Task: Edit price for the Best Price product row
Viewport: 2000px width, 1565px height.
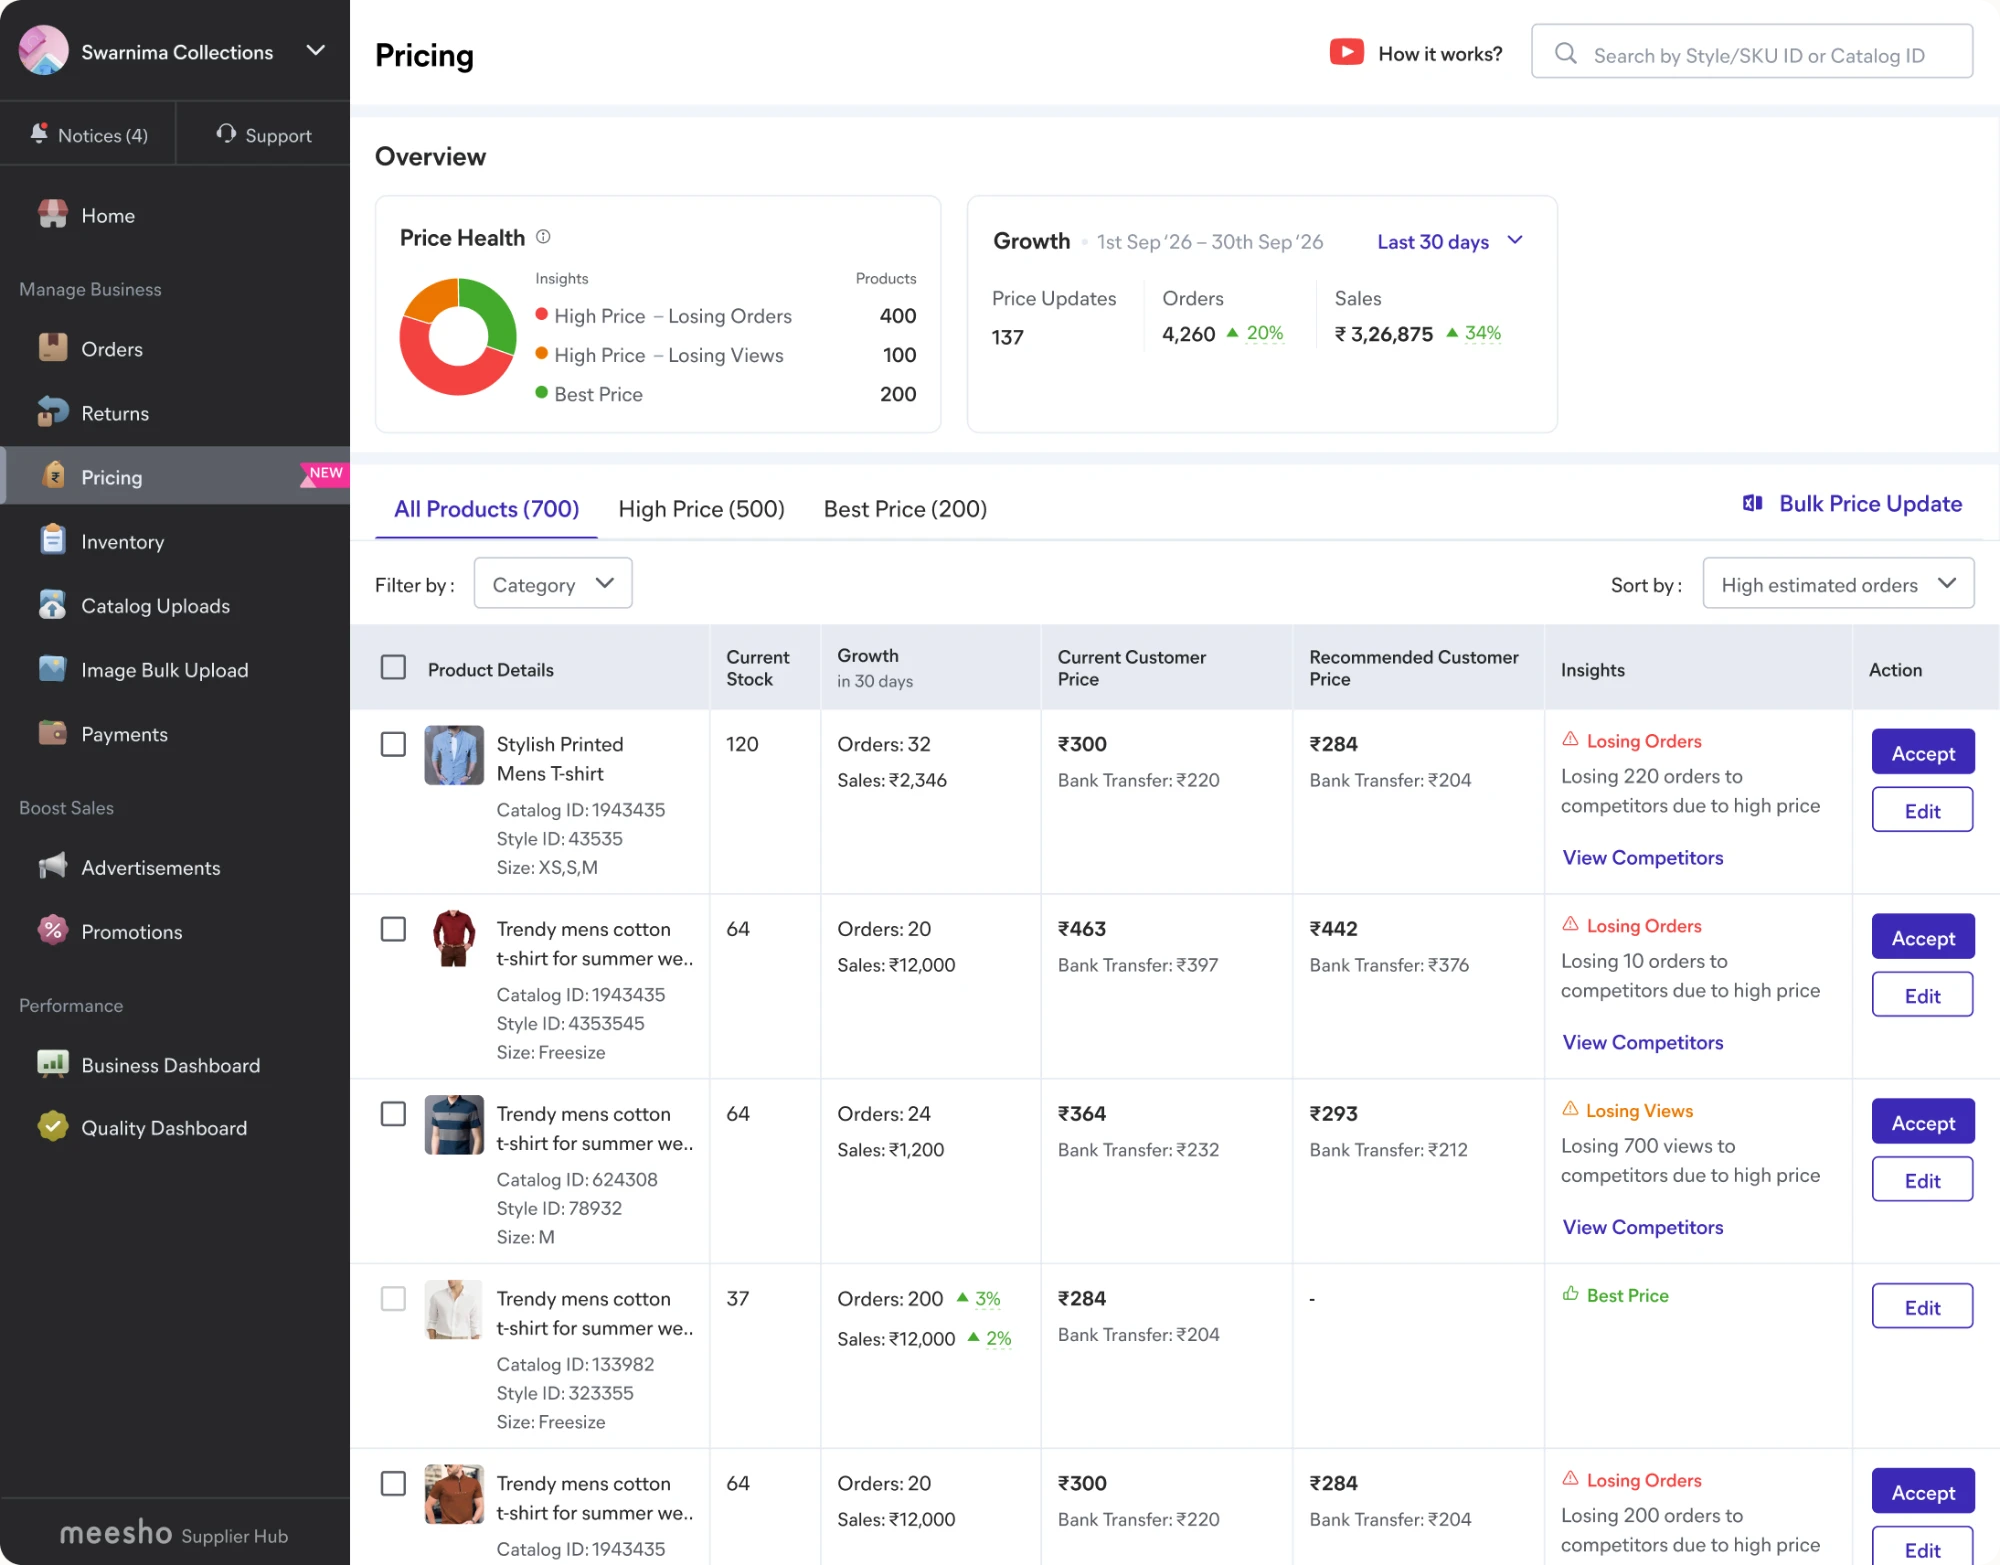Action: 1922,1307
